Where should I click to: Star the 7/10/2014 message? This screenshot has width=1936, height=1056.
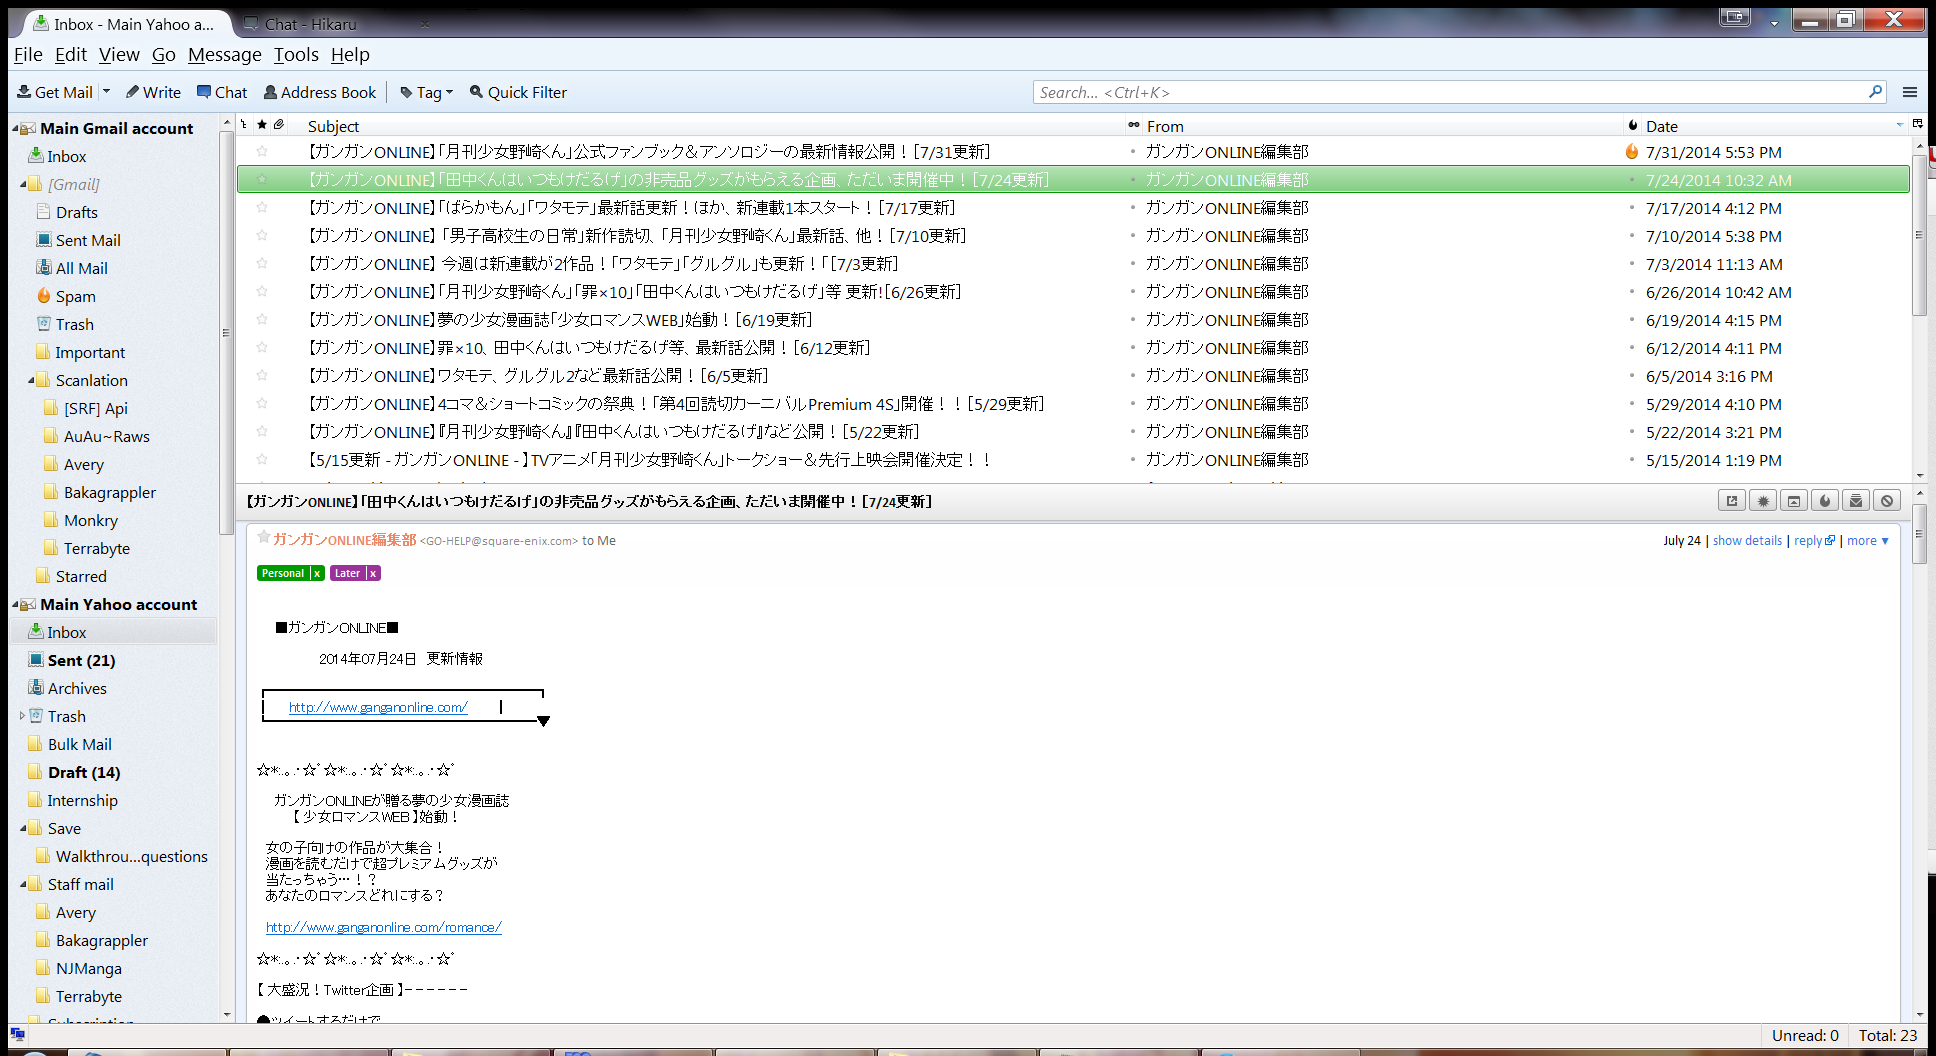262,236
